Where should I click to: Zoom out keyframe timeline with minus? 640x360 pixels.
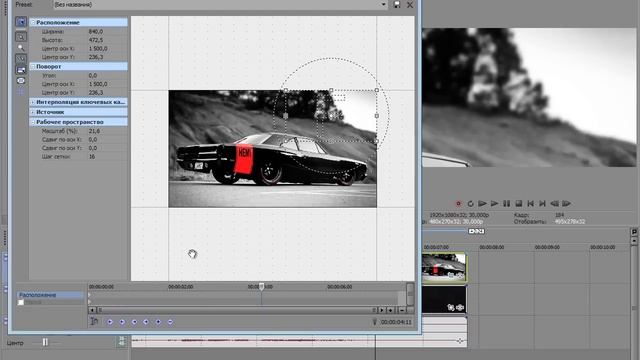[402, 310]
